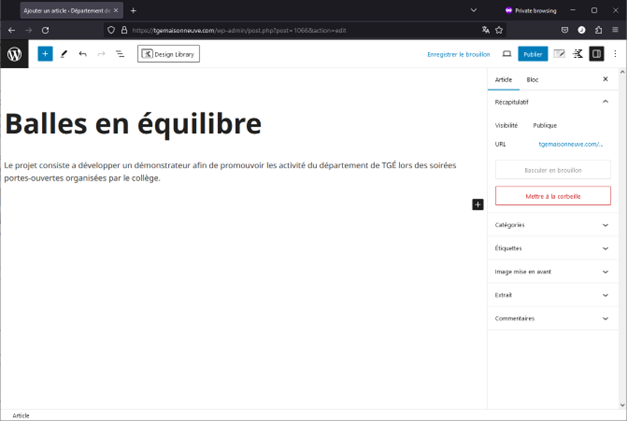This screenshot has width=627, height=421.
Task: Click the preview device icon
Action: point(506,54)
